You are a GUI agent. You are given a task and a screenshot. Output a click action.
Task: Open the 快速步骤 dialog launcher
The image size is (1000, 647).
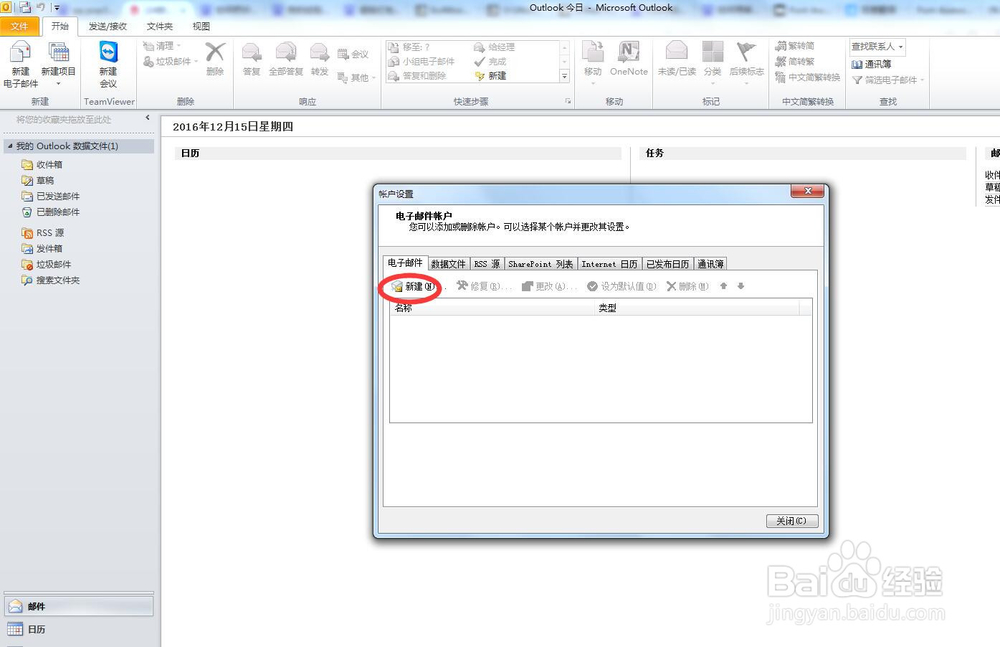pyautogui.click(x=568, y=101)
